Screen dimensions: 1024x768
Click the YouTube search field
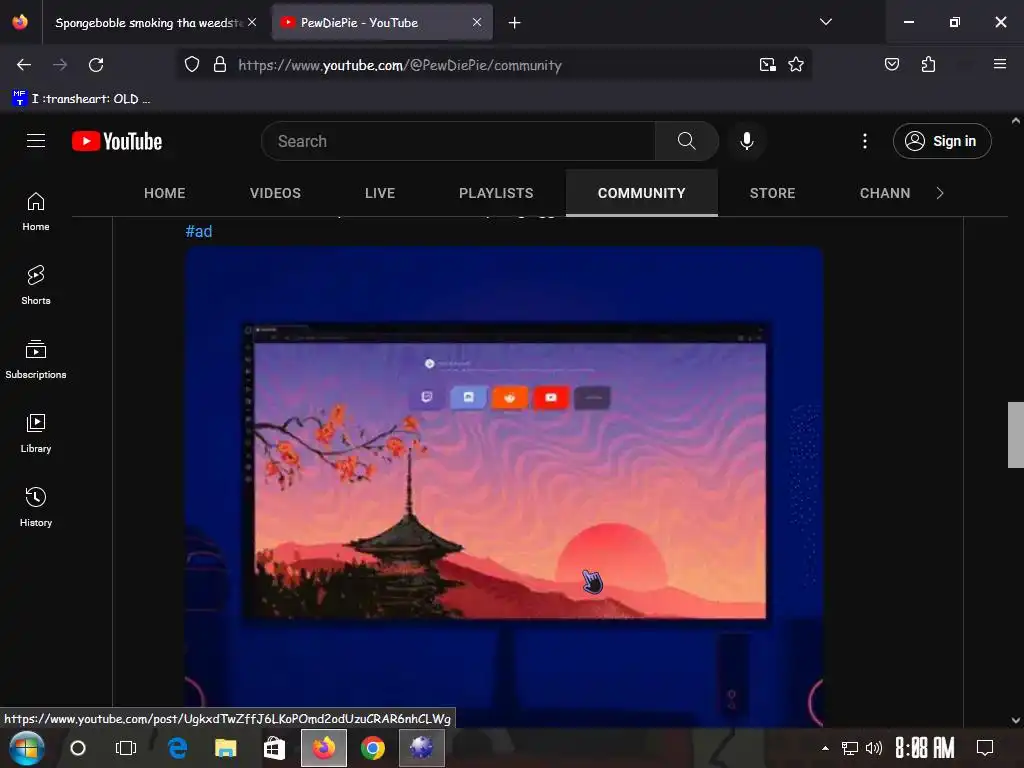[x=458, y=141]
